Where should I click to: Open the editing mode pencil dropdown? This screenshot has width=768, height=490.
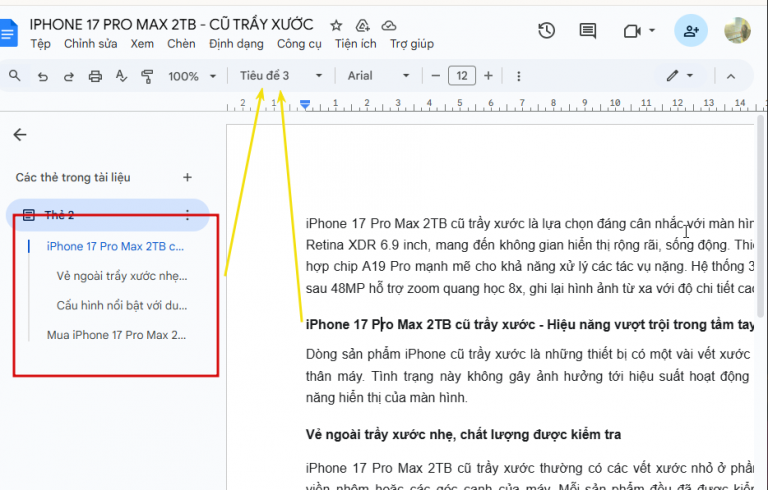coord(680,76)
